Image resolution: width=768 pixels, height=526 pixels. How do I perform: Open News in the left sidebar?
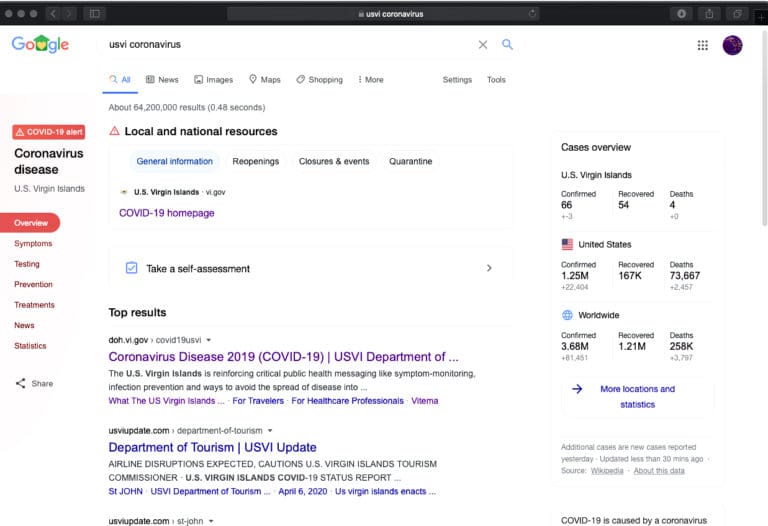(24, 325)
